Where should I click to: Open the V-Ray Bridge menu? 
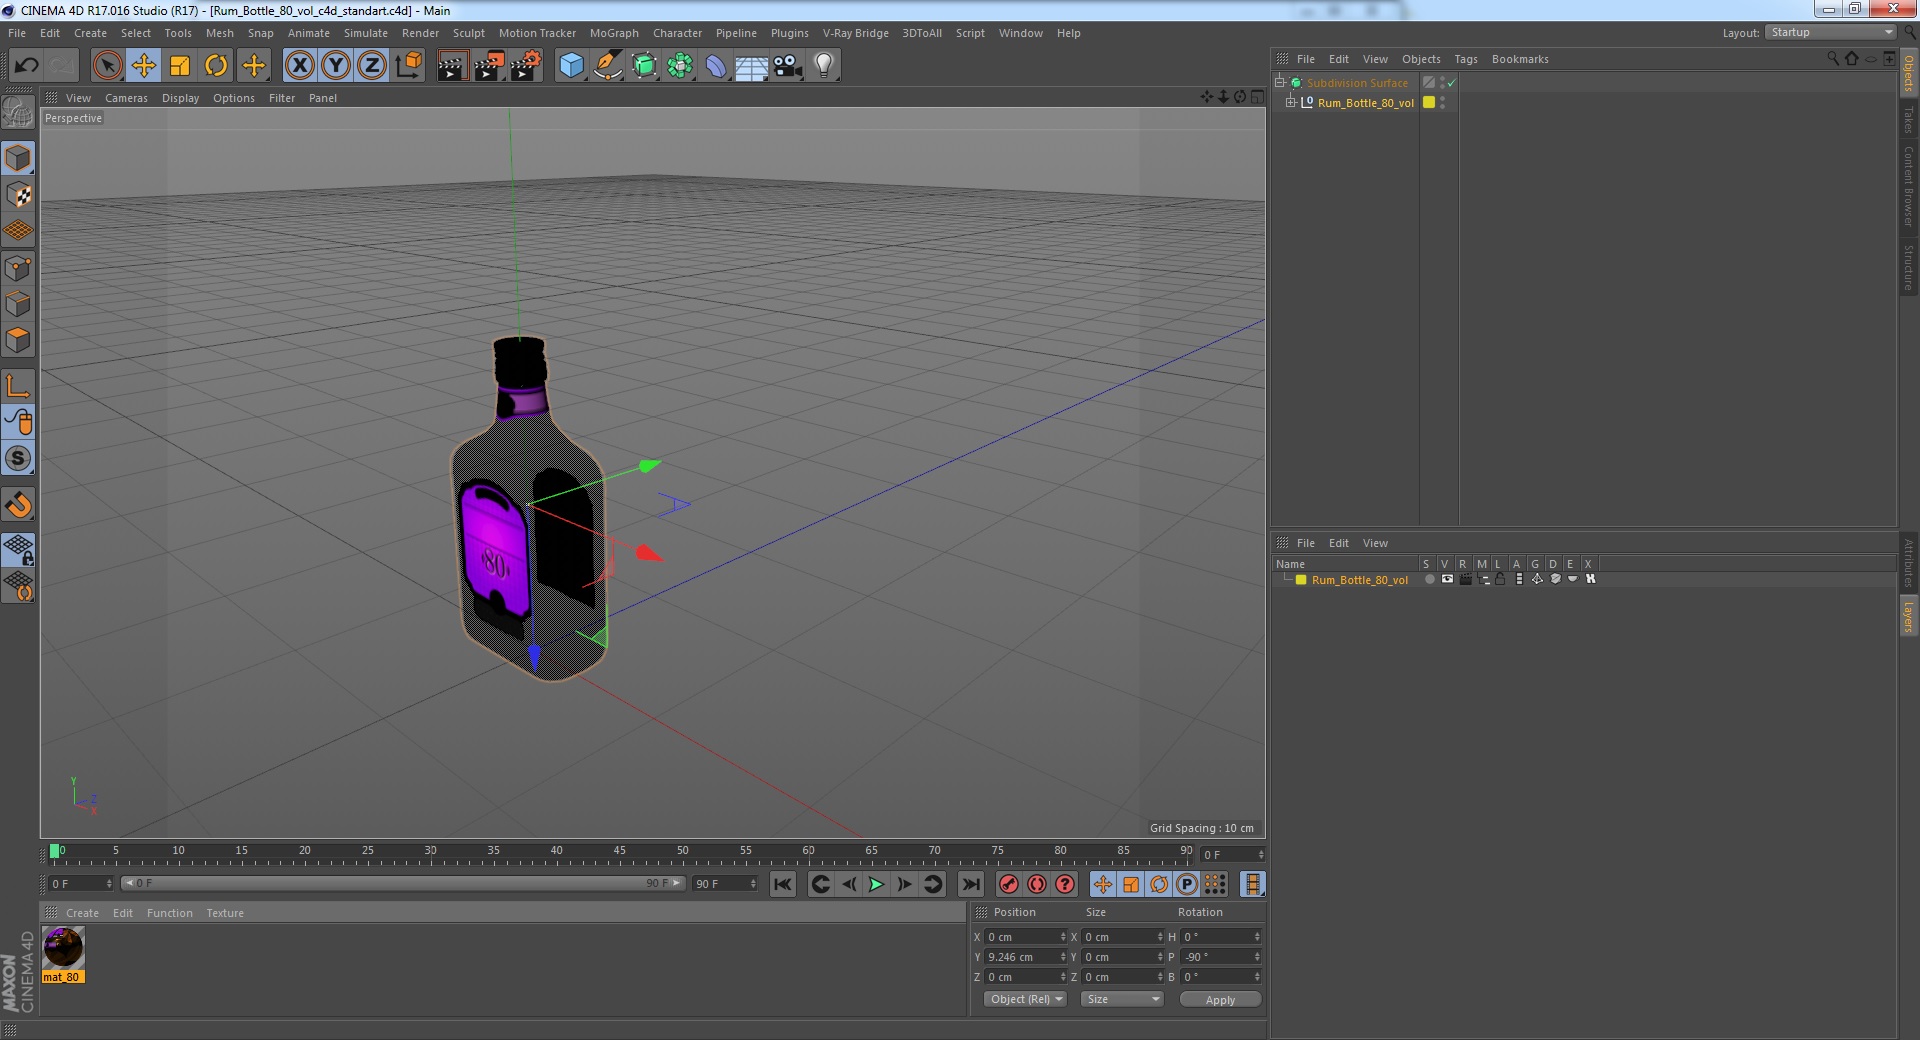point(855,33)
